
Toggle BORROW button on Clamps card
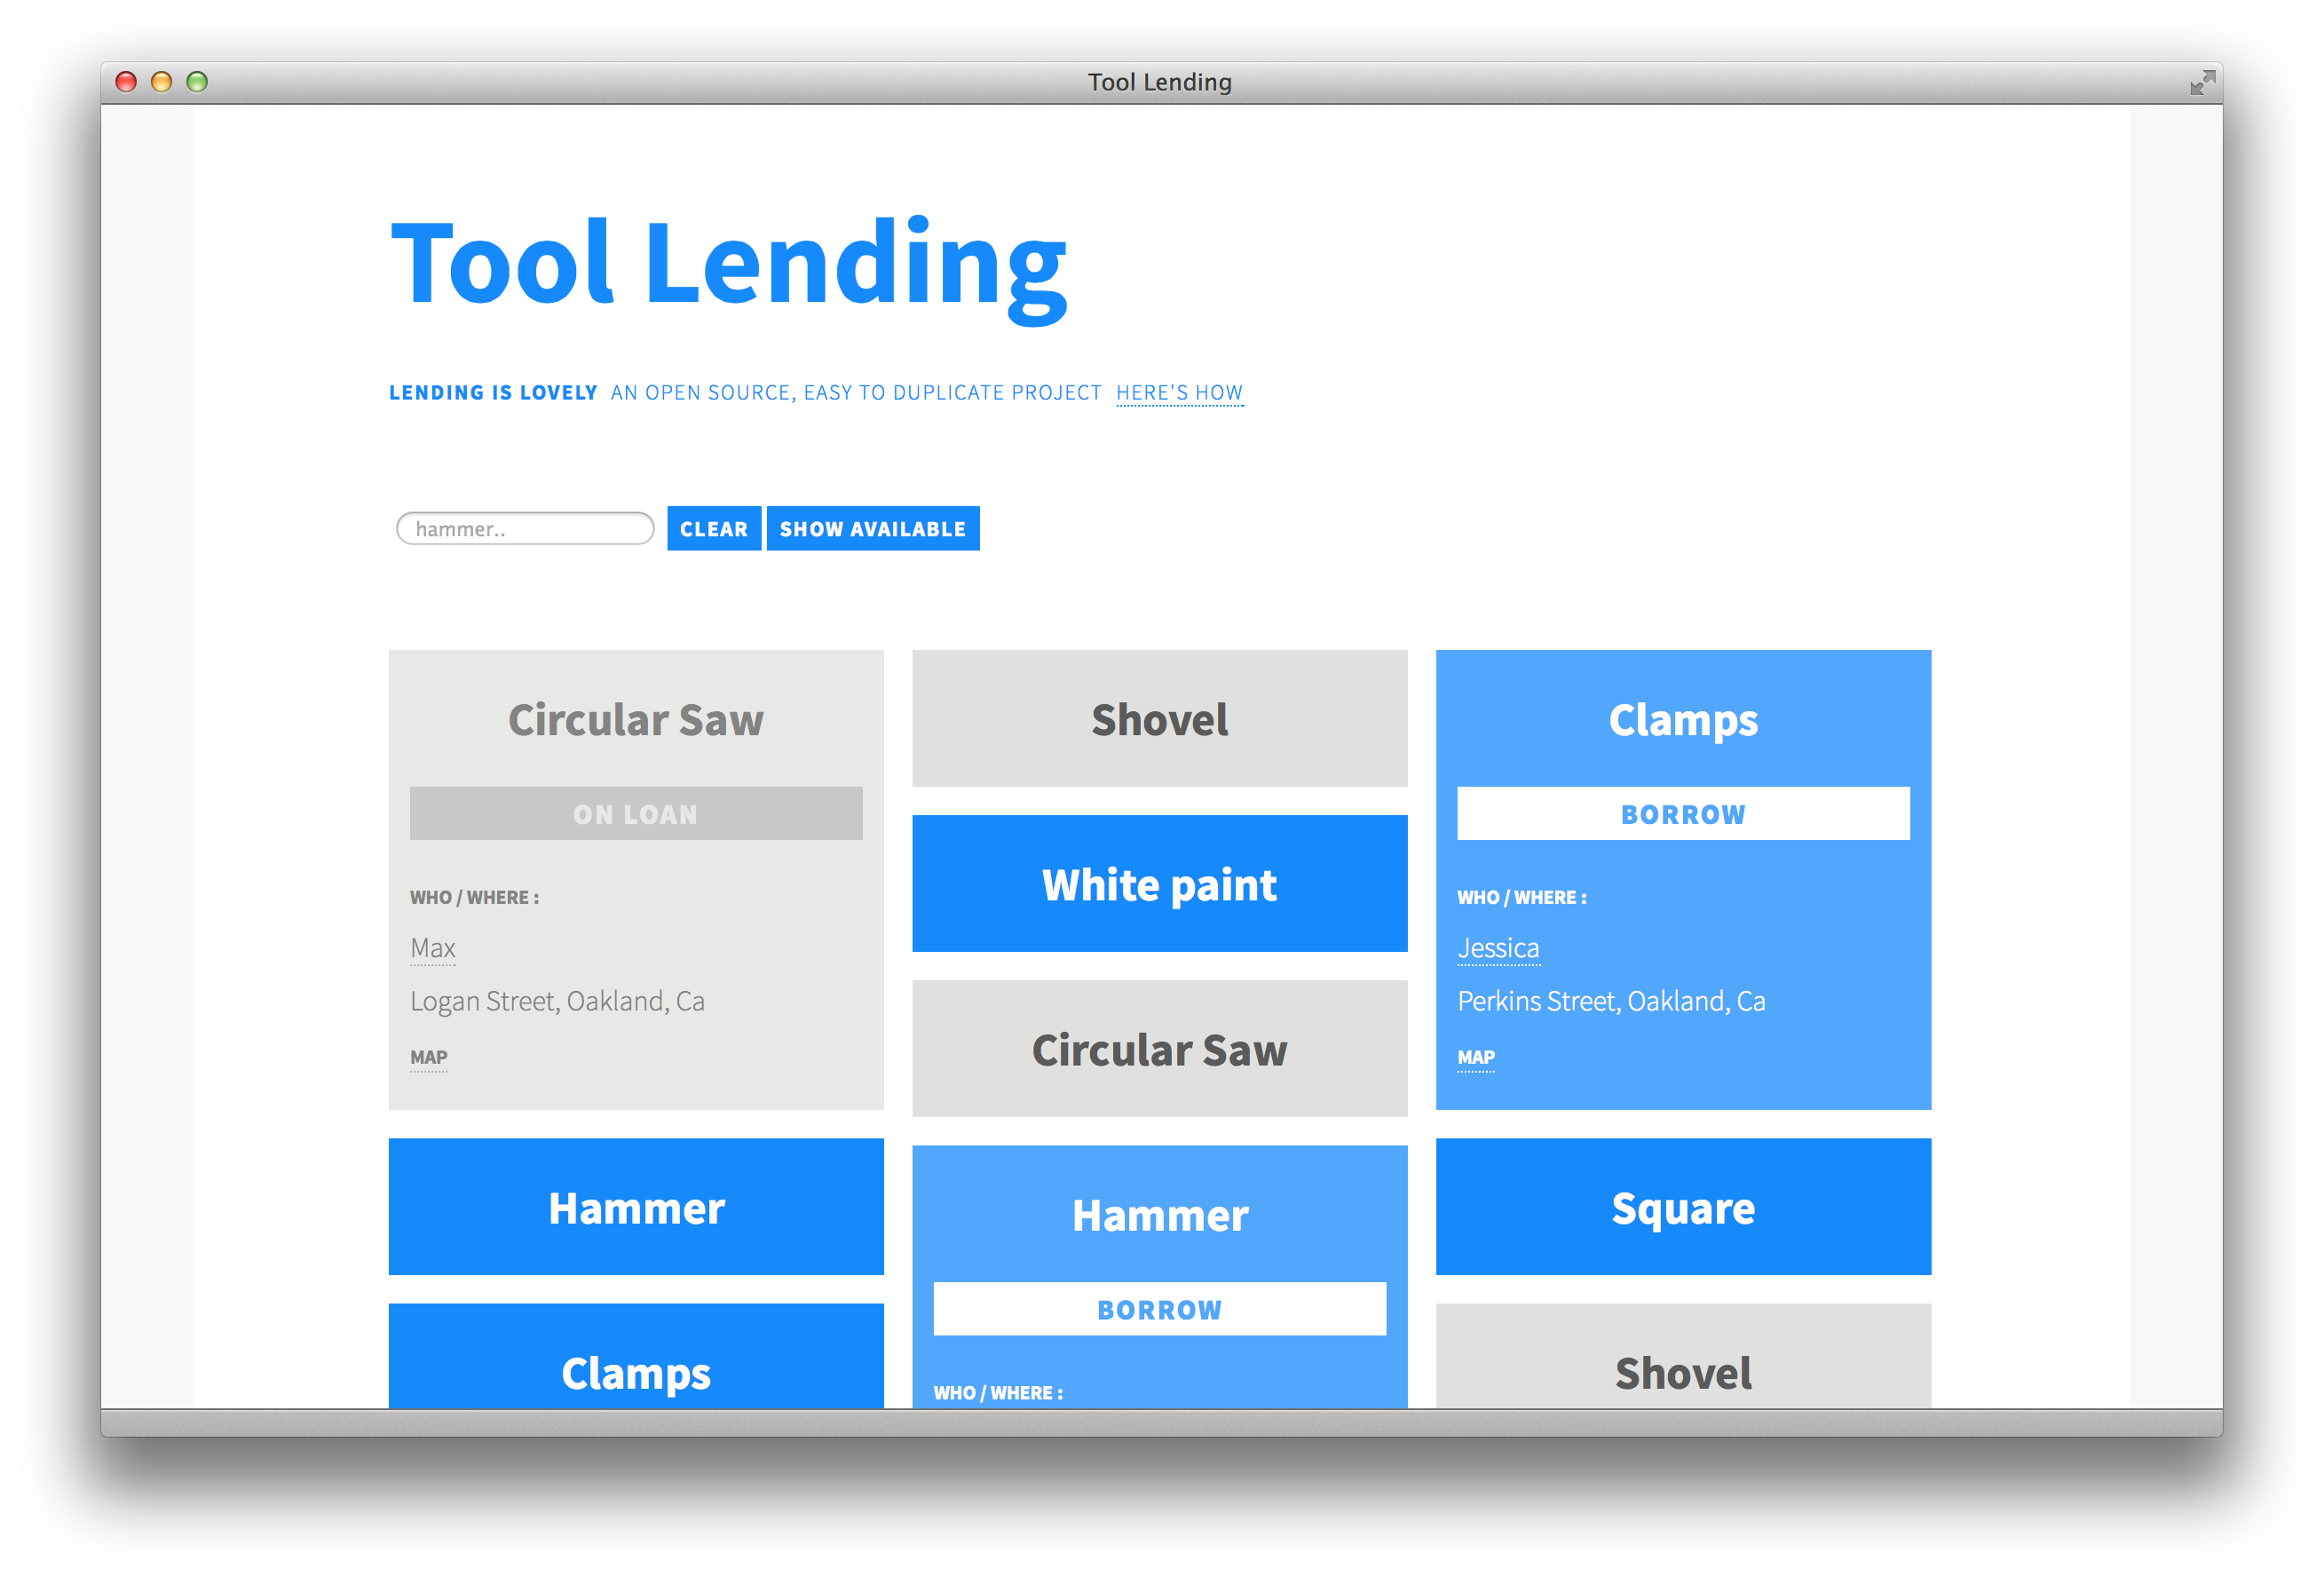[1684, 813]
